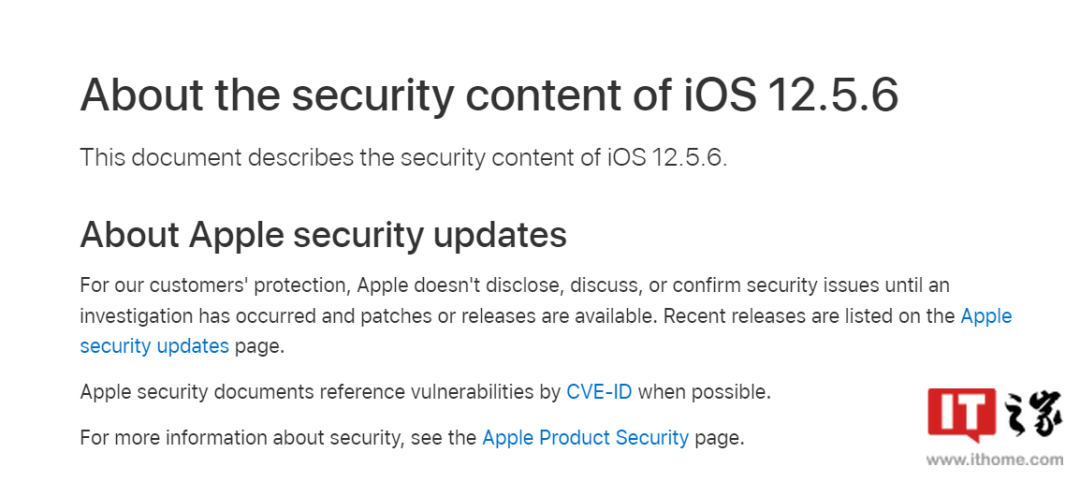Click the word 'About' in main title
Screen dimensions: 1080x482
tap(141, 95)
